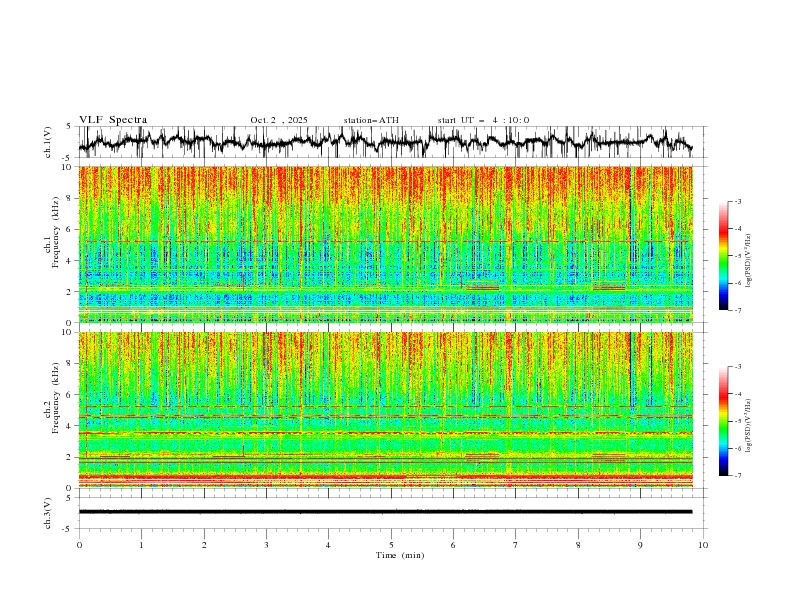Click the '-7' label on lower colorbar
792x612 pixels.
click(738, 476)
